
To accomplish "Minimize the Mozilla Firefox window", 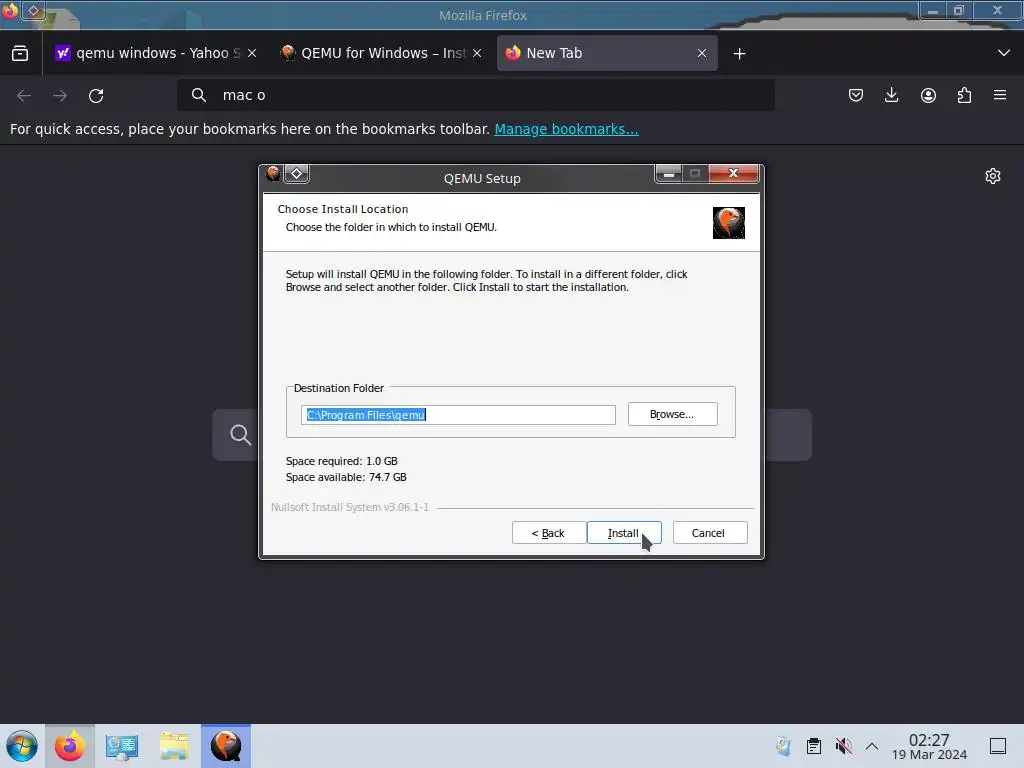I will point(933,11).
